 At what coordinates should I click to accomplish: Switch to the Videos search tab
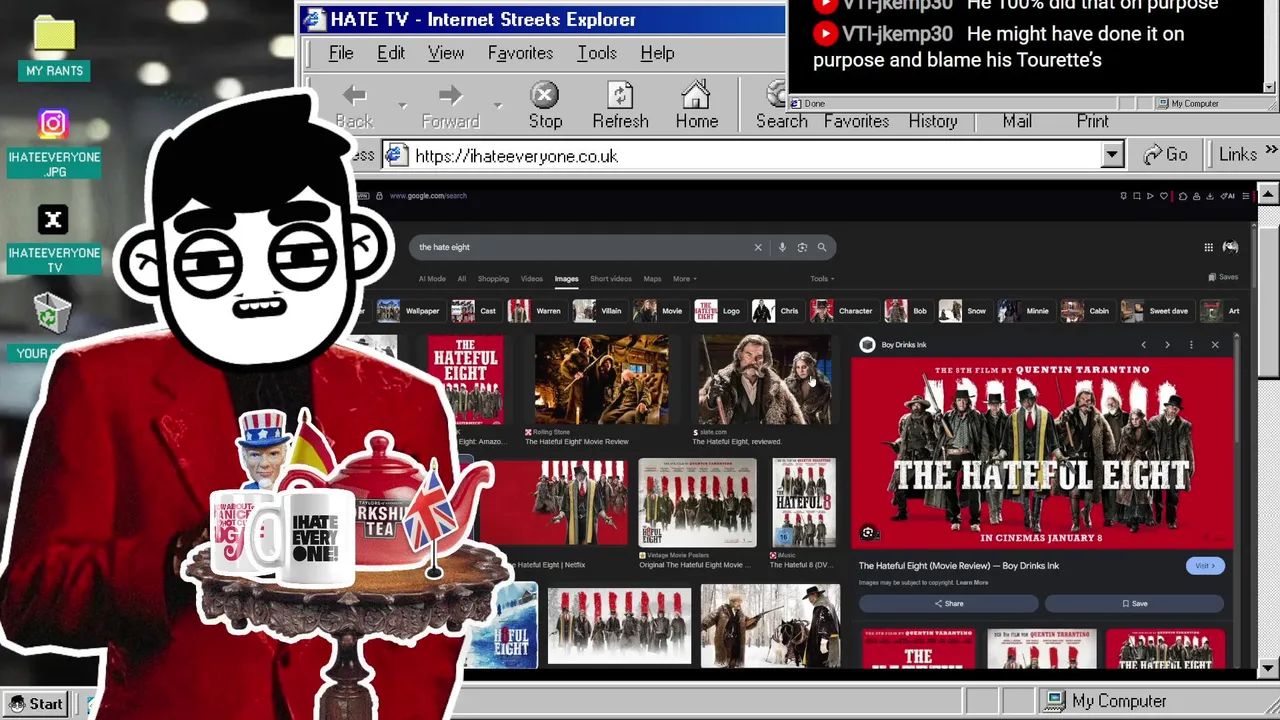click(x=531, y=279)
